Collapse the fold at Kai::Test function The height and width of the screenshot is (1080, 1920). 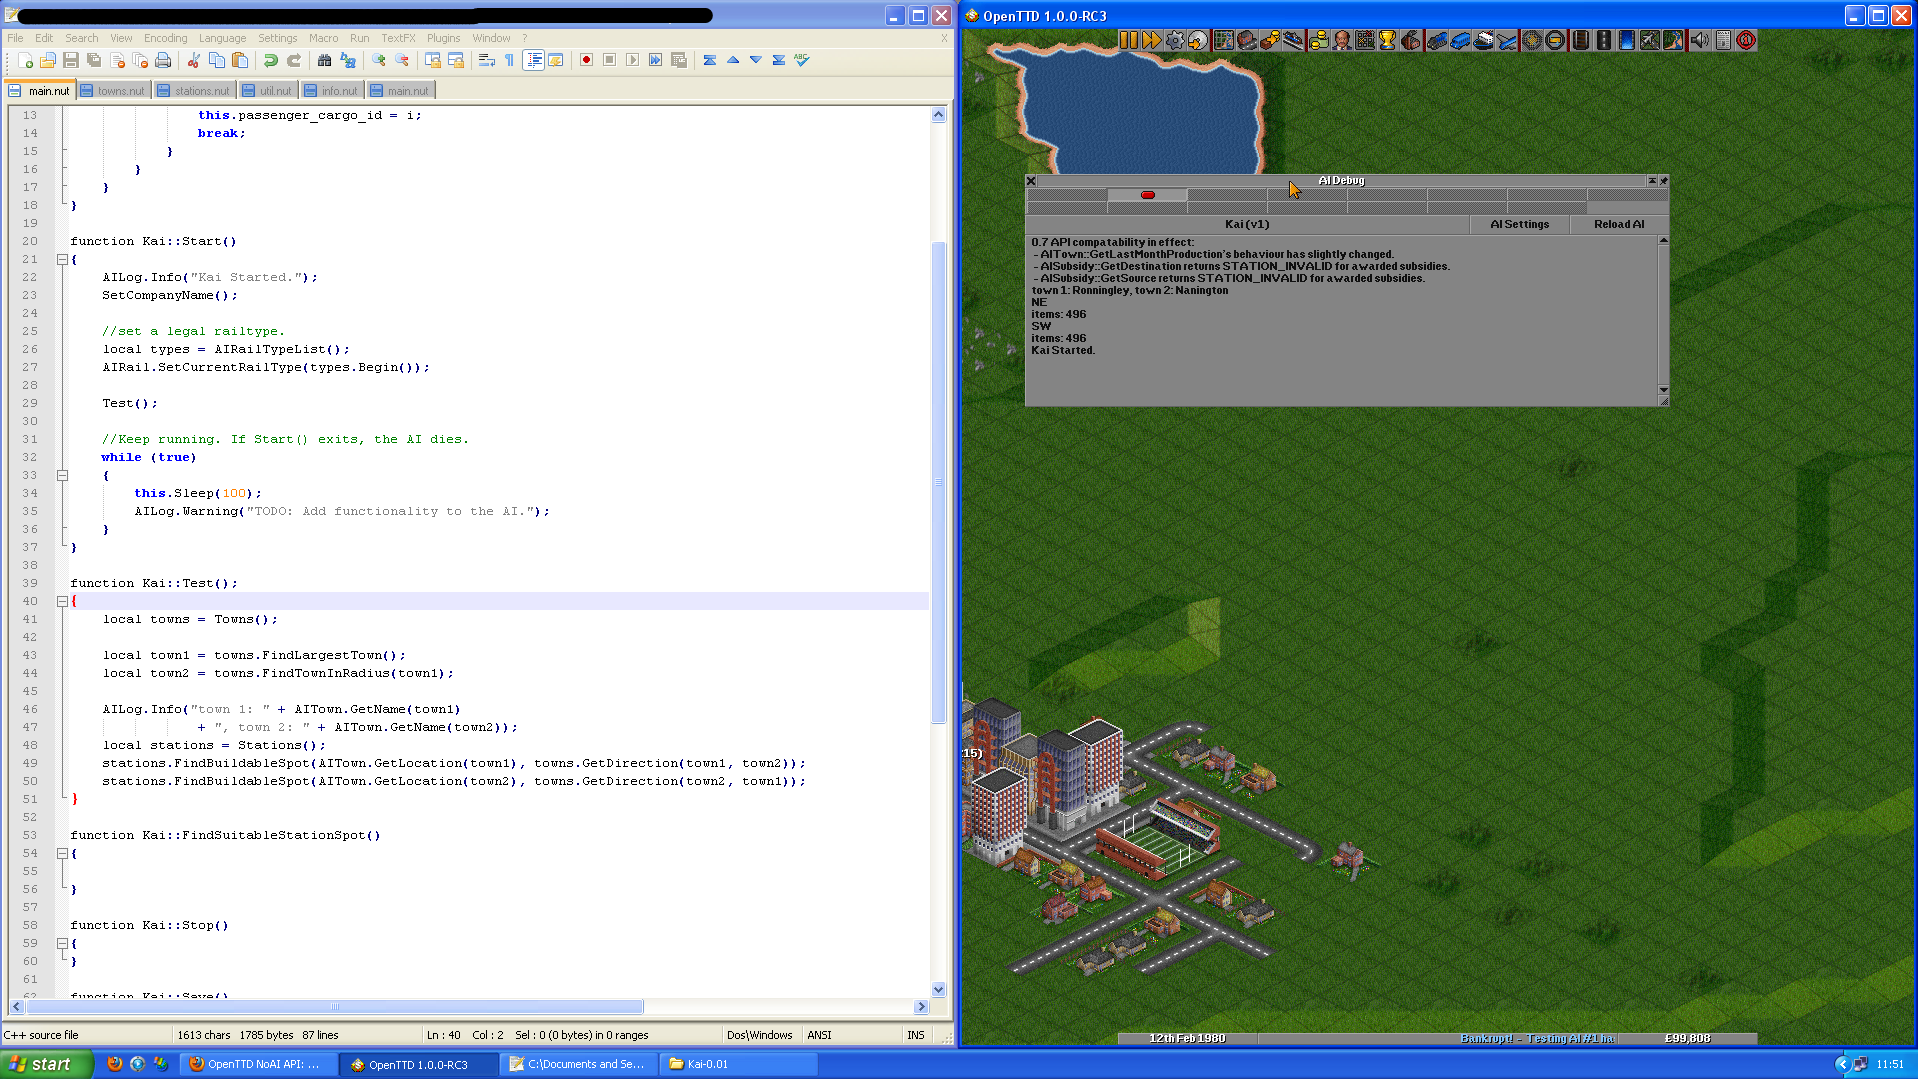coord(62,601)
